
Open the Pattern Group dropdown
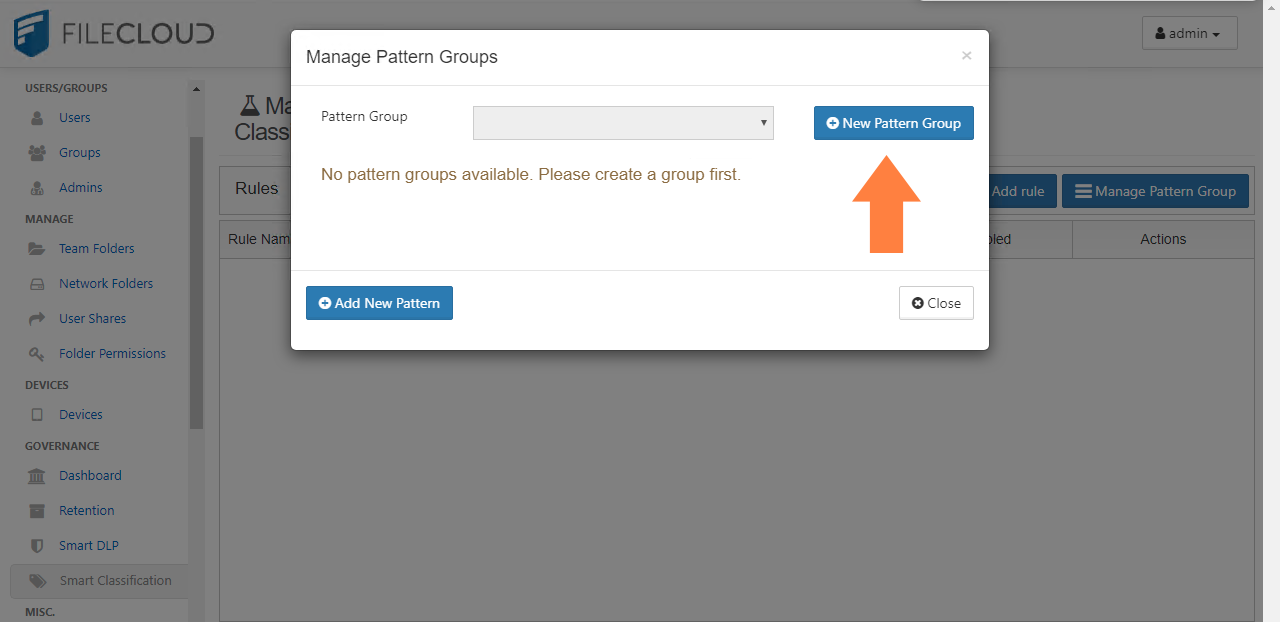click(x=622, y=122)
